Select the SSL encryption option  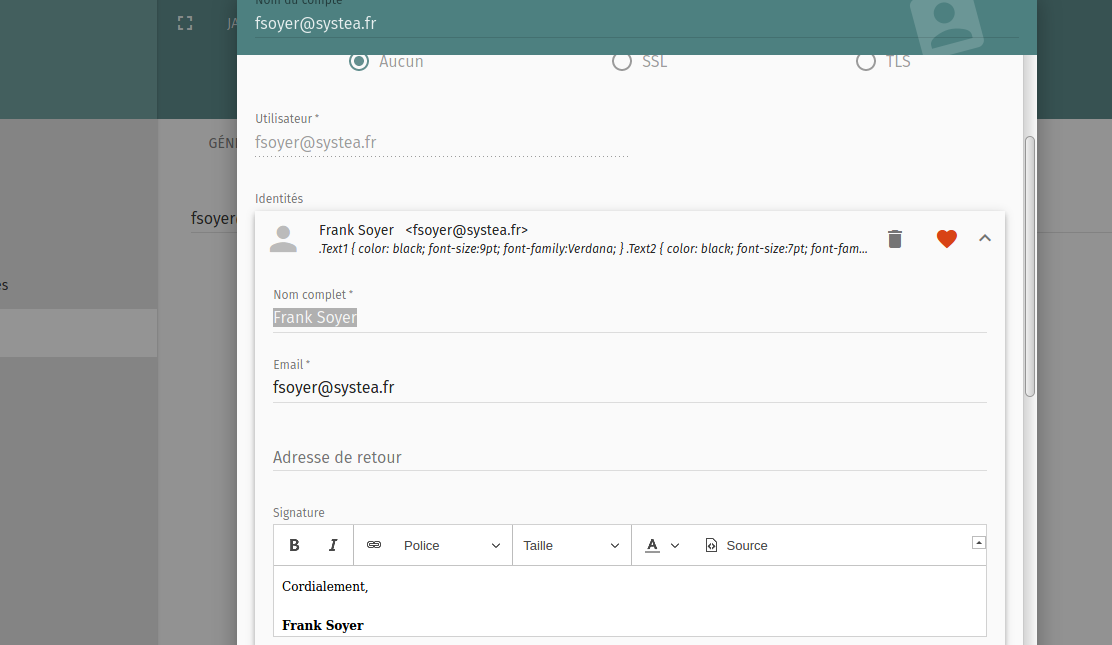click(622, 62)
